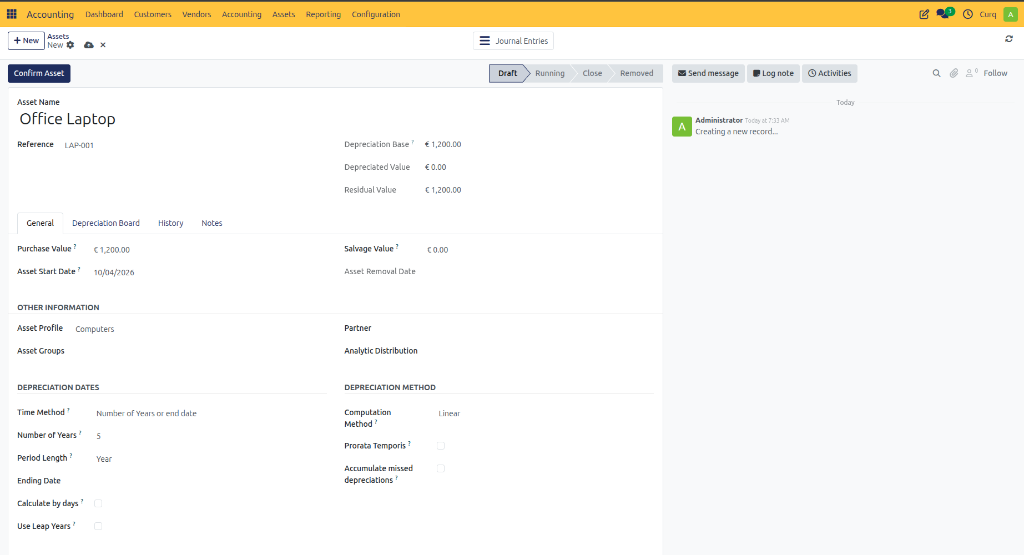Open the Reporting menu
The width and height of the screenshot is (1024, 555).
(x=323, y=14)
